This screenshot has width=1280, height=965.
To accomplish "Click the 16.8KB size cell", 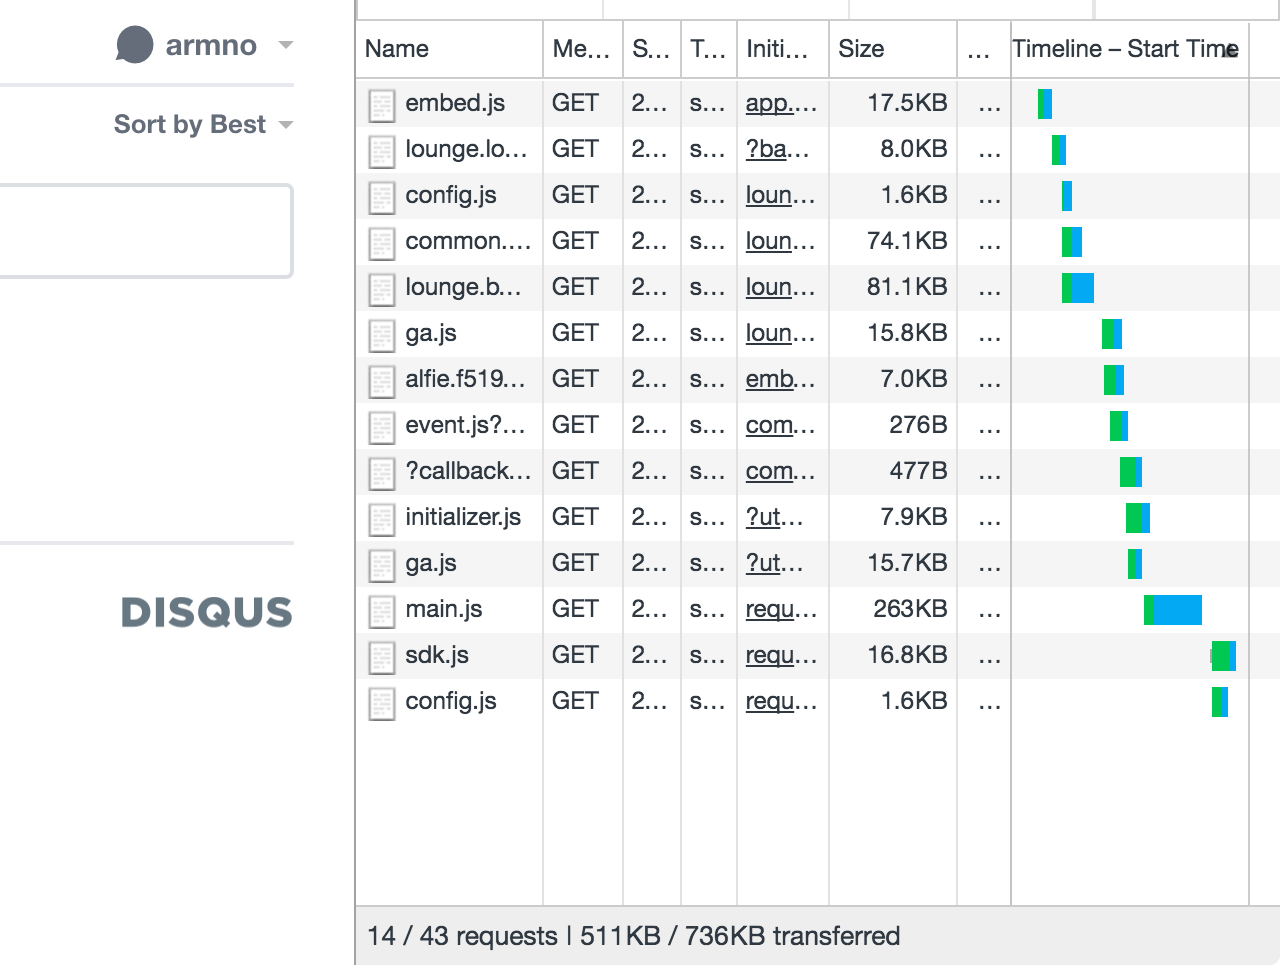I will tap(907, 655).
